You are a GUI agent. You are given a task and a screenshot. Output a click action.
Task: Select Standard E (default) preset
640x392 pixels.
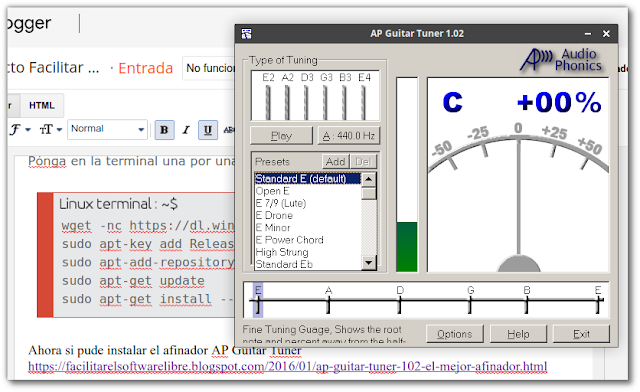point(307,178)
